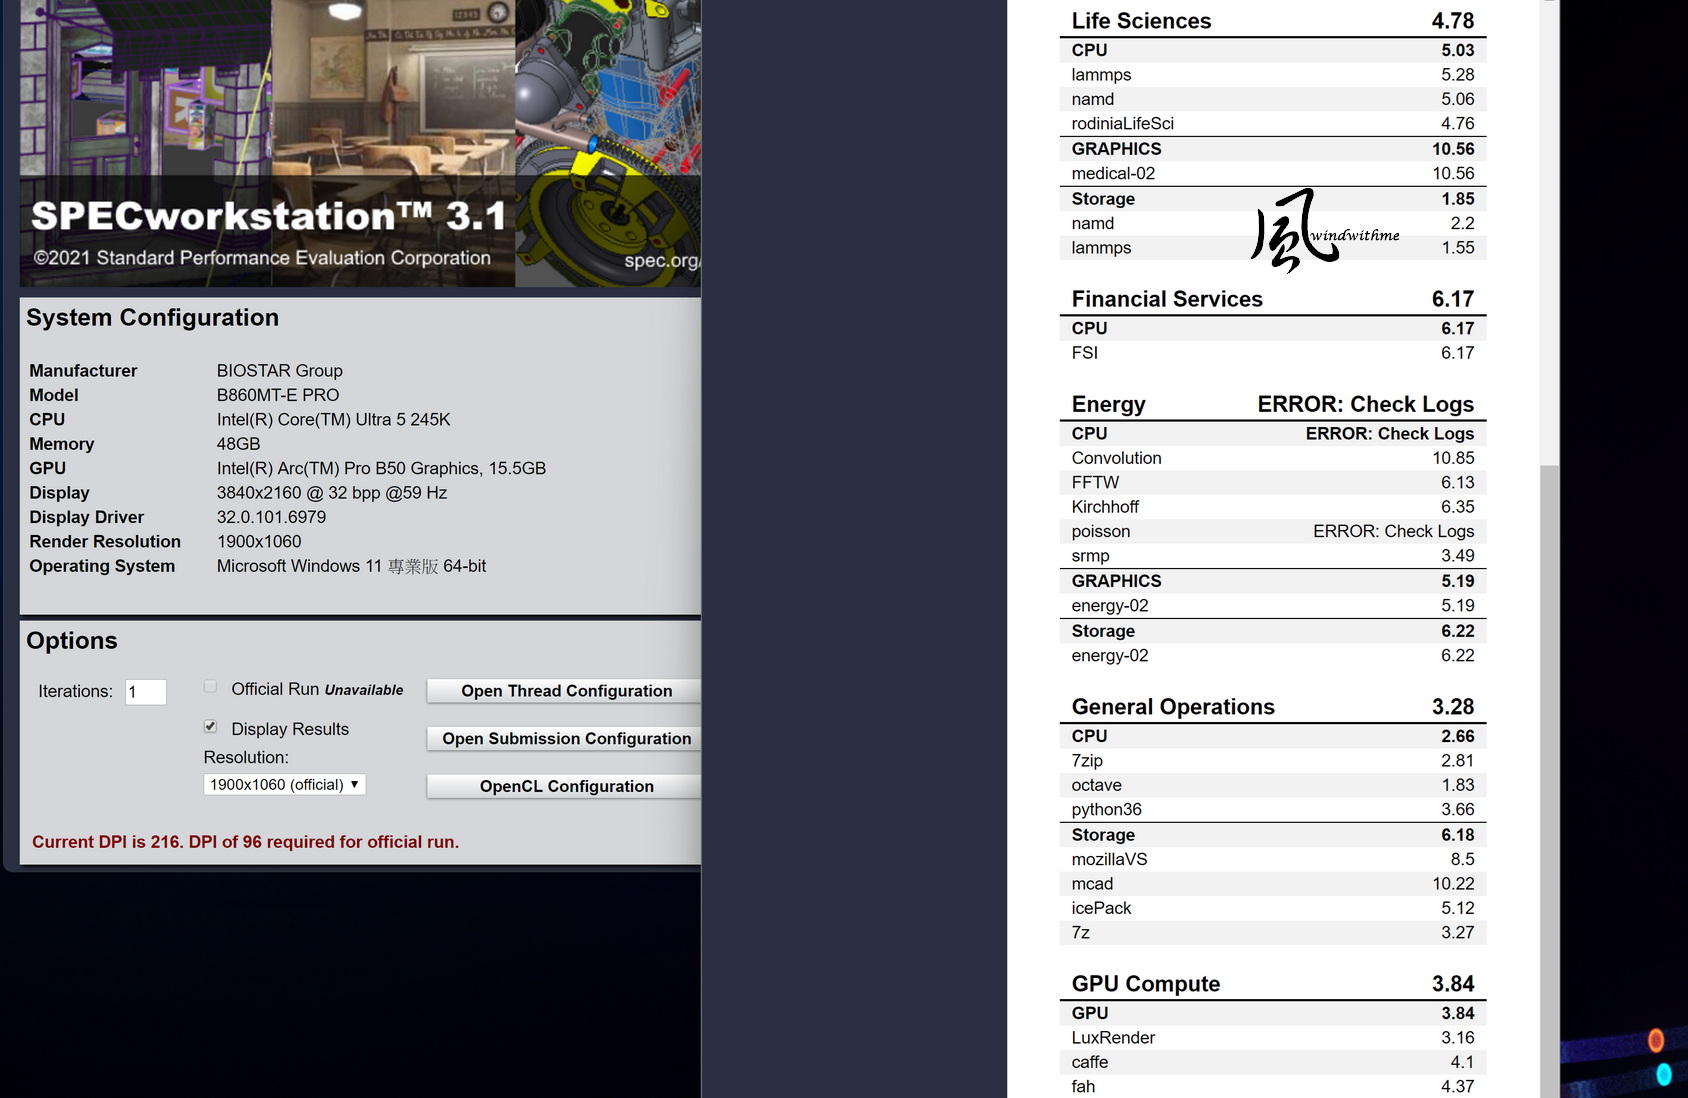The image size is (1688, 1098).
Task: Click the fah result row
Action: pyautogui.click(x=1273, y=1087)
